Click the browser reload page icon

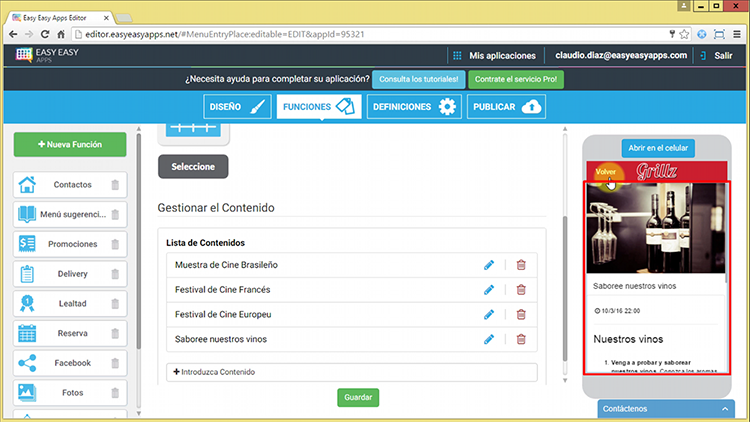click(x=46, y=33)
